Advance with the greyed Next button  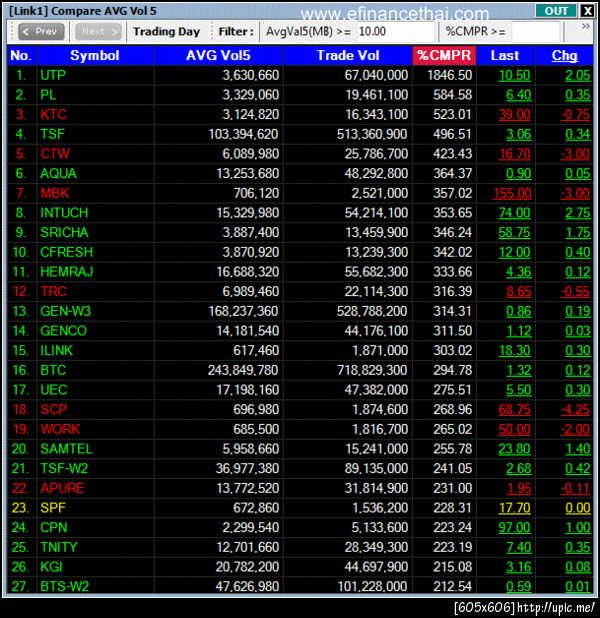coord(98,32)
